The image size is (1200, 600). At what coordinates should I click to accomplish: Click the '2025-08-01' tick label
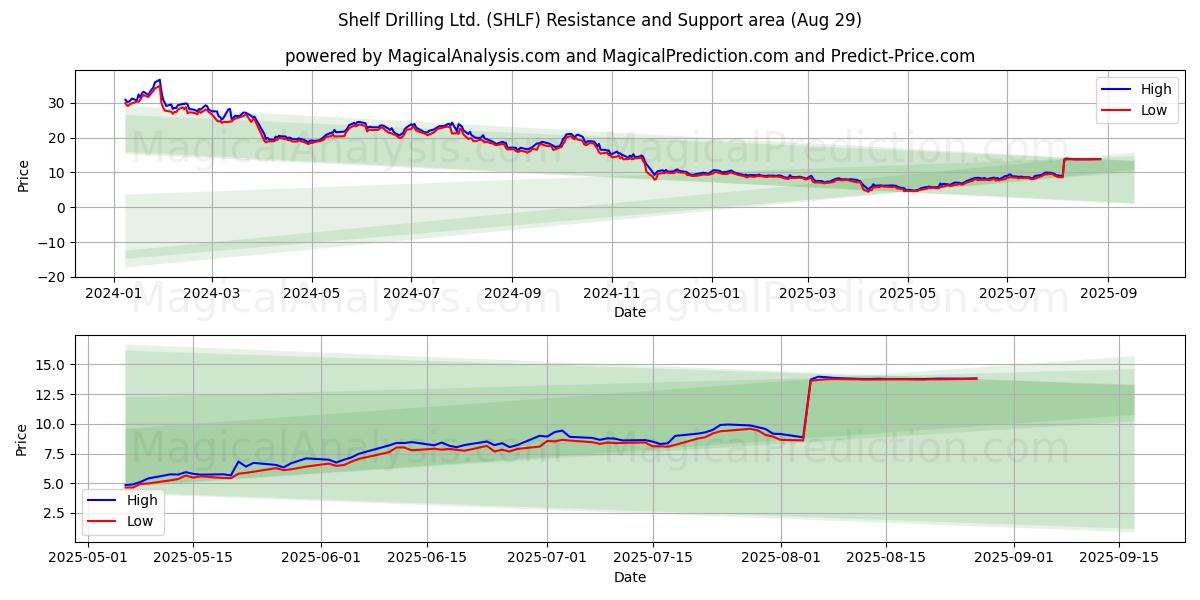coord(780,558)
